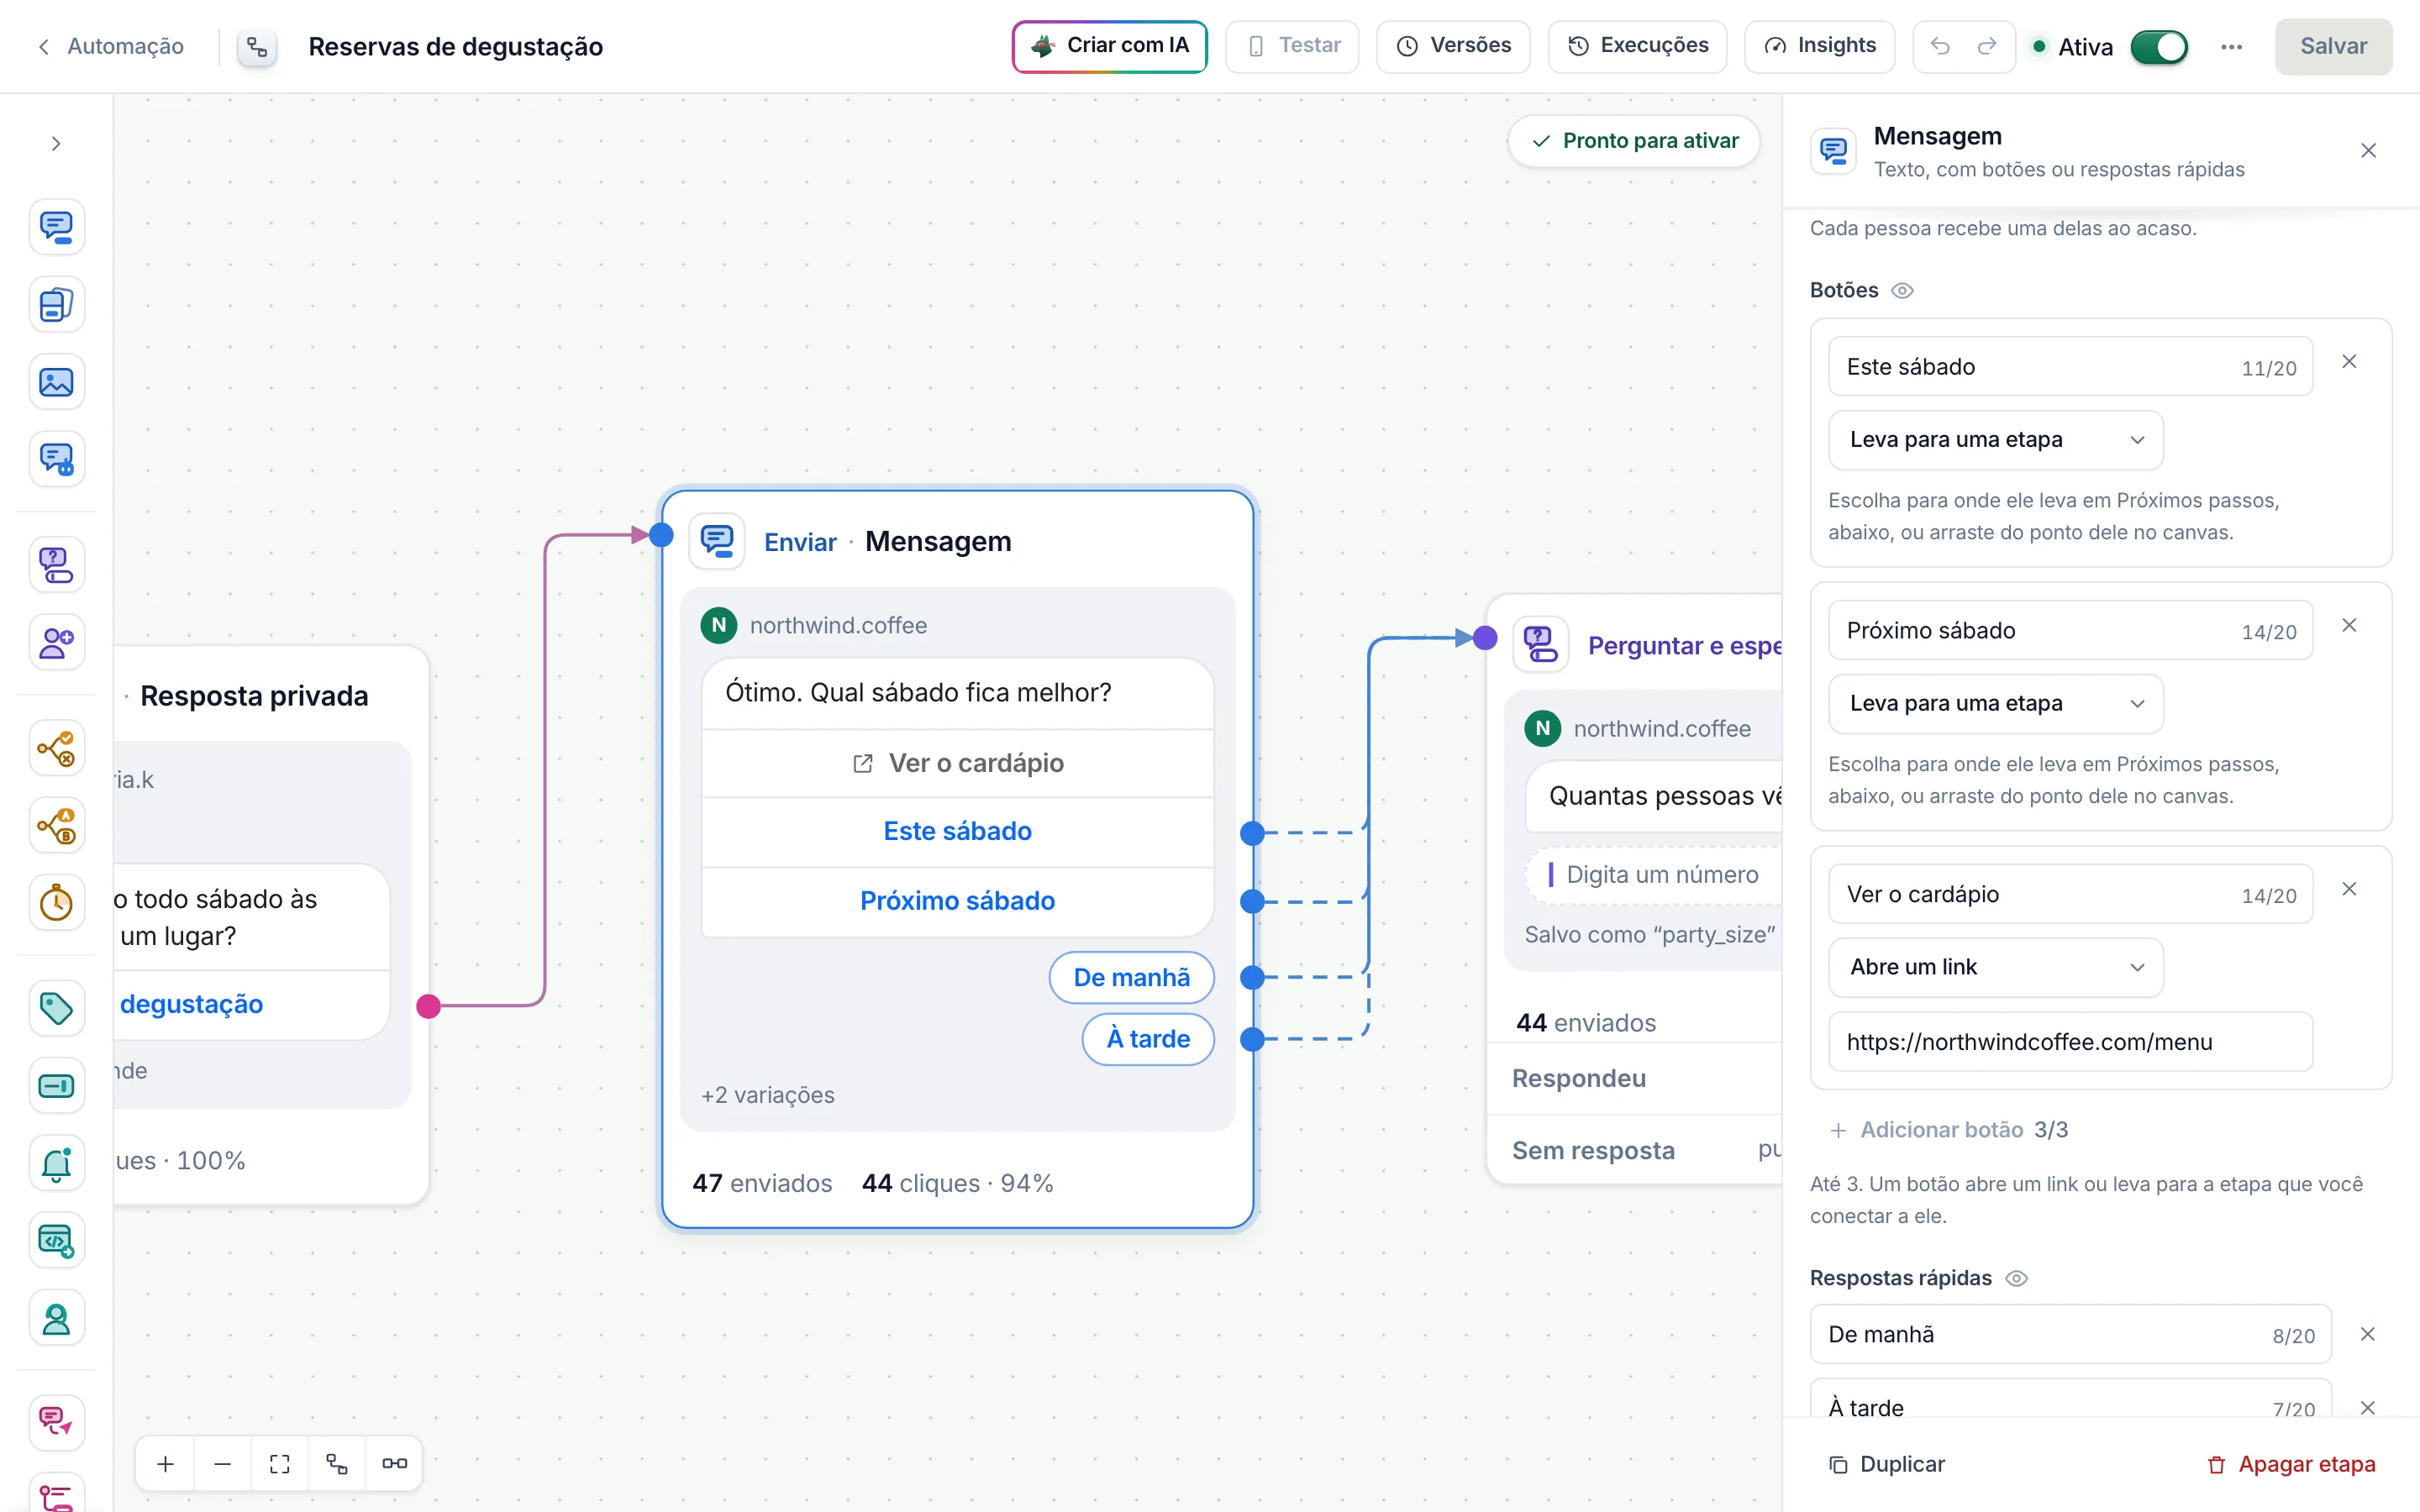Auto-arrange flow layout in canvas toolbar
The height and width of the screenshot is (1512, 2420).
337,1464
